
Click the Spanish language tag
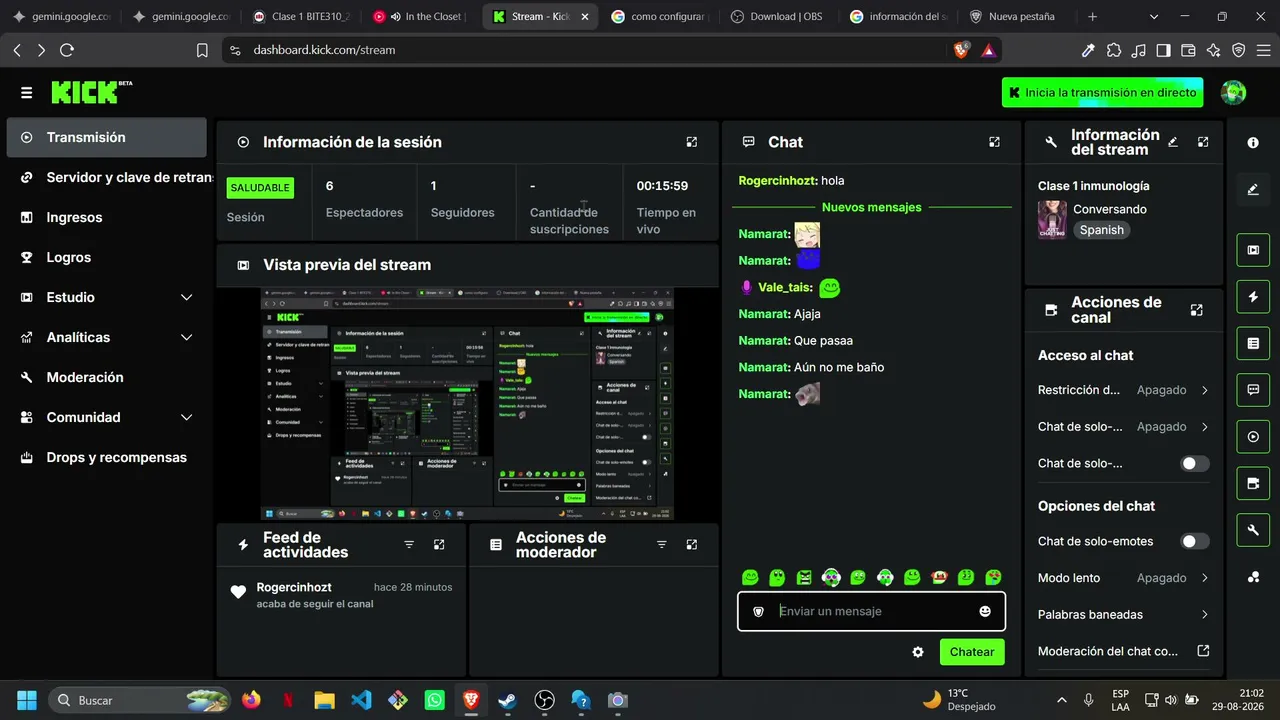point(1102,230)
